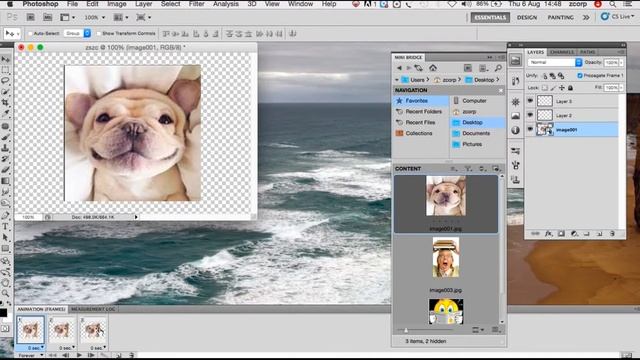Click the lock all padlock icon

[570, 88]
